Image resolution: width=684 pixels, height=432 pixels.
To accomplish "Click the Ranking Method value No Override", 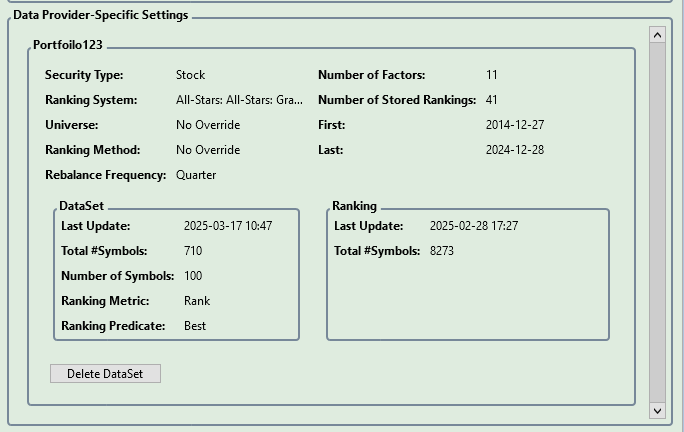I will [208, 150].
